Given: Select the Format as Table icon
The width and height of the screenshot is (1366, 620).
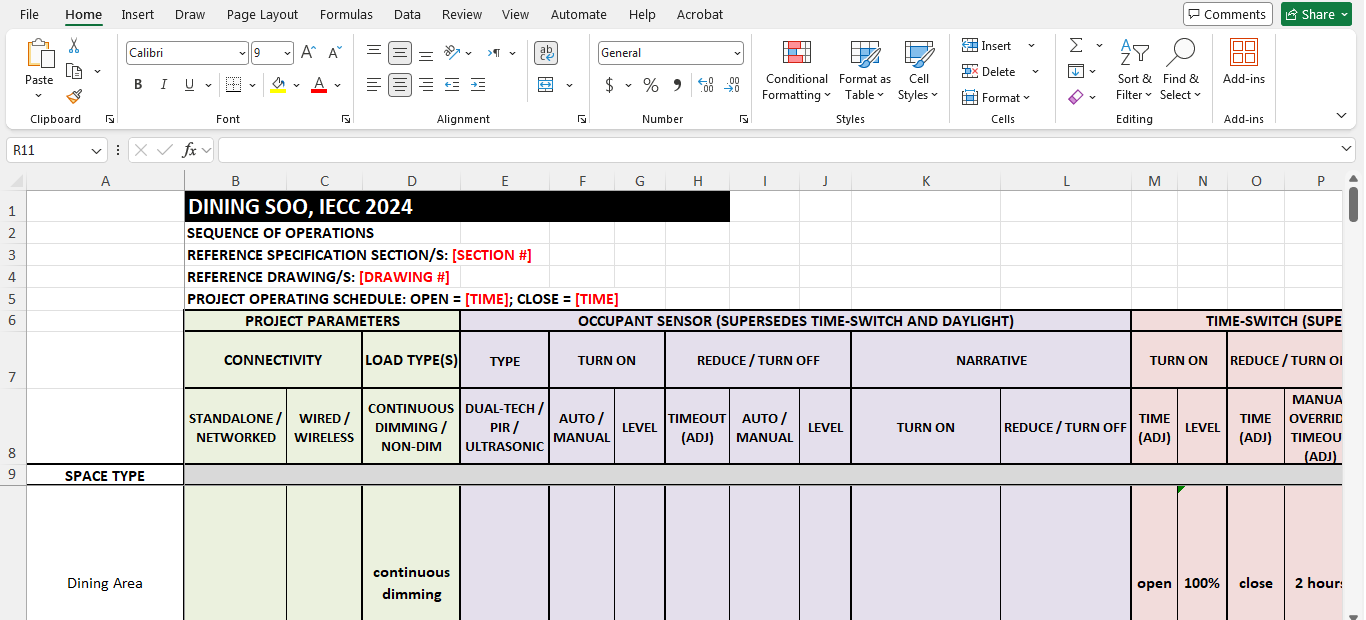Looking at the screenshot, I should pos(863,70).
